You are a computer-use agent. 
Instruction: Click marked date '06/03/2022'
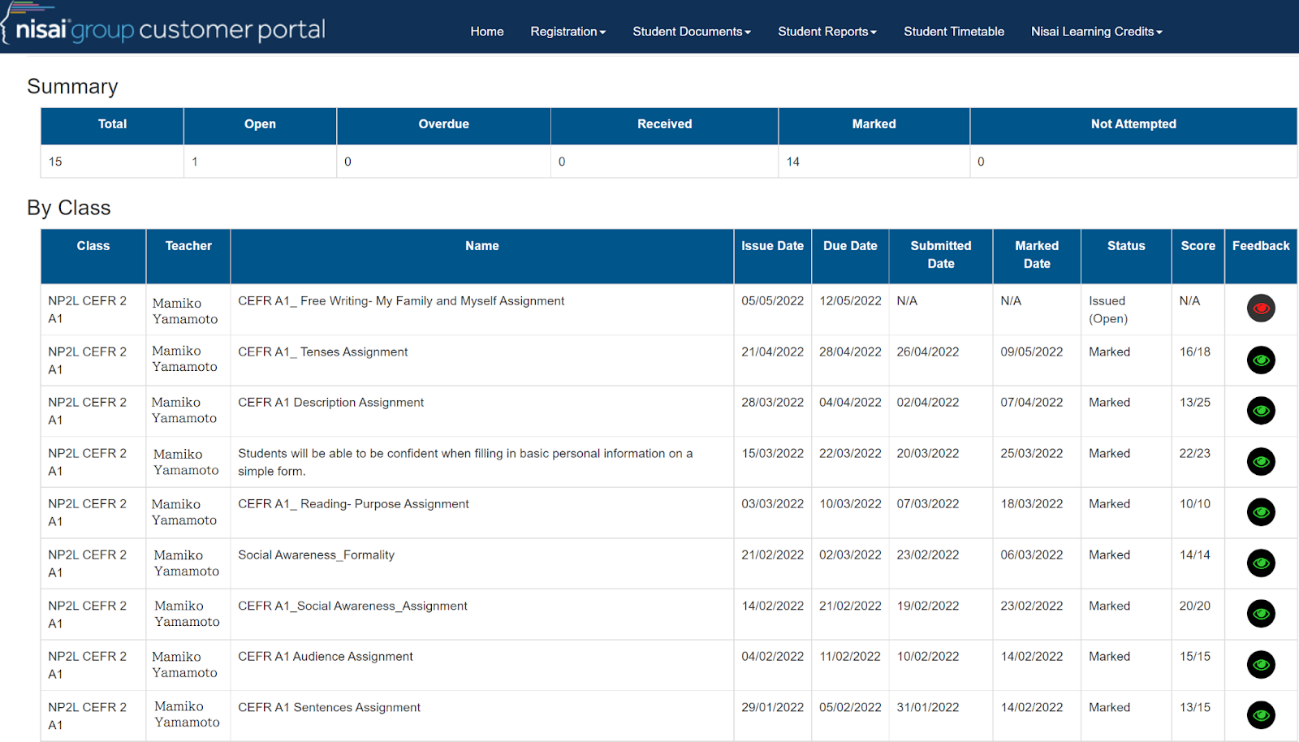coord(1032,555)
